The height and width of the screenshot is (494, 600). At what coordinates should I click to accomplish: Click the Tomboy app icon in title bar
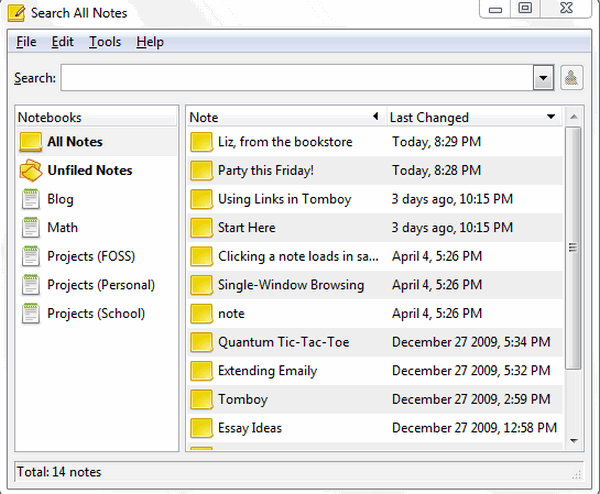coord(16,13)
